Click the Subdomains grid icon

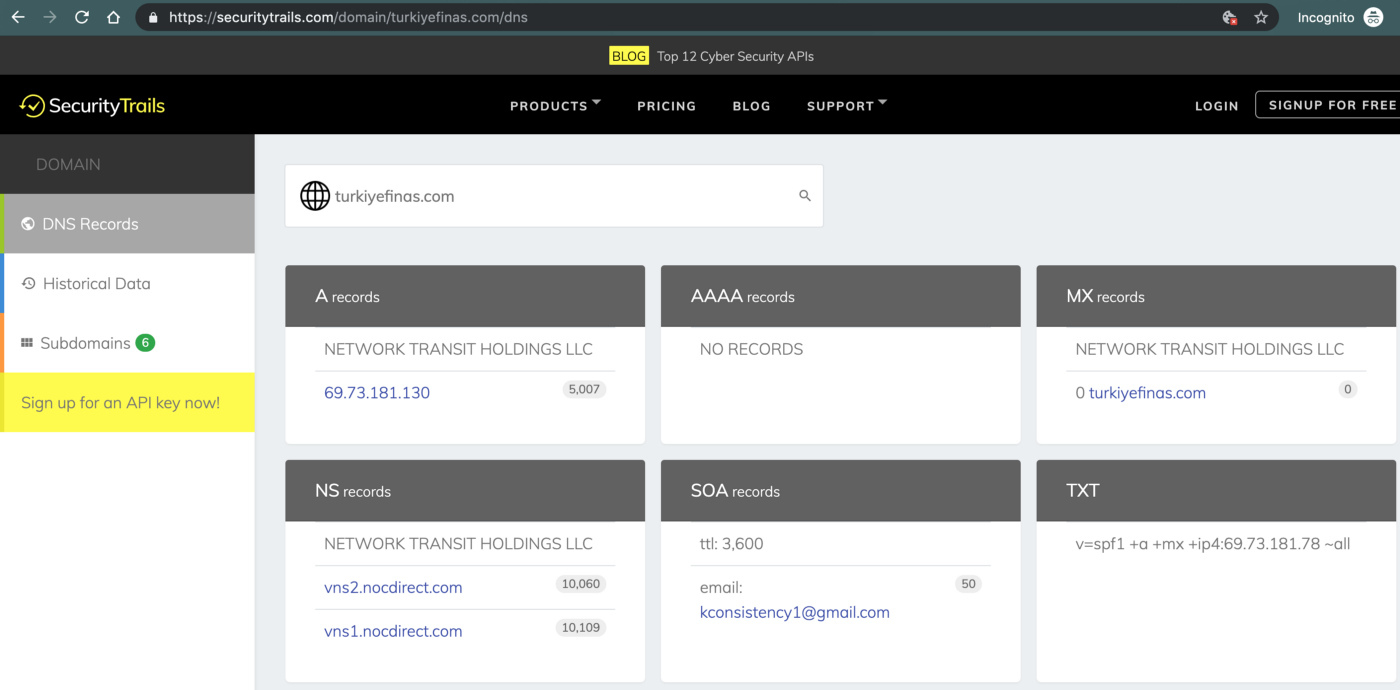[x=27, y=343]
